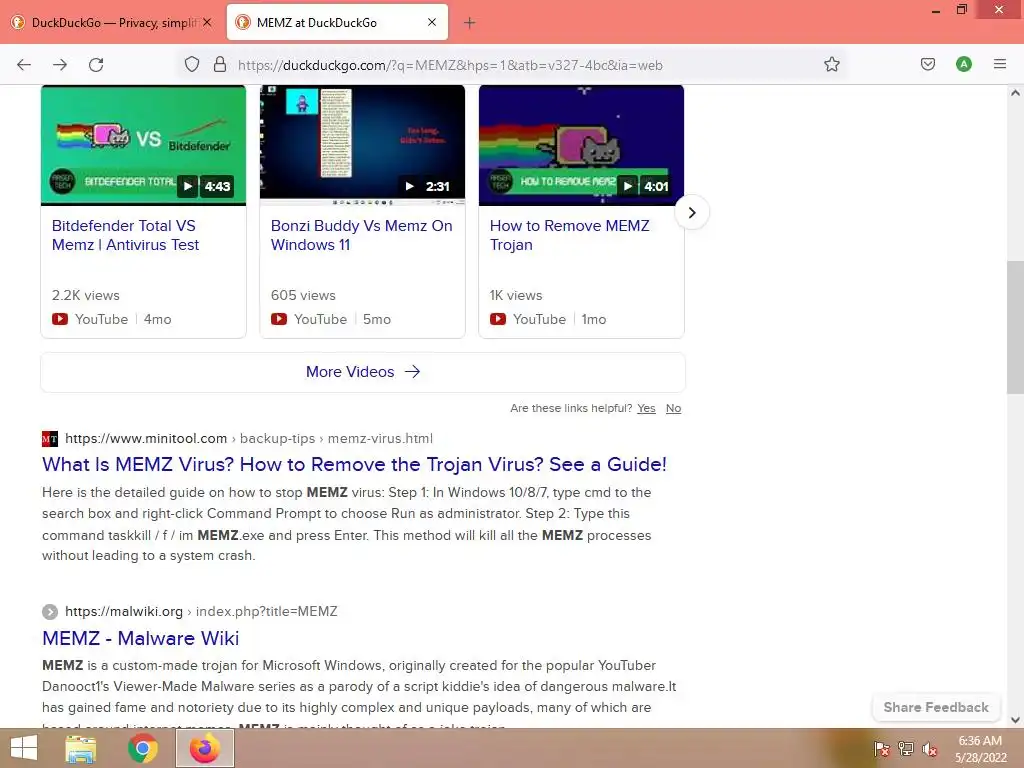Click the scrollbar down arrow
Screen dimensions: 1024x768
coord(1015,720)
